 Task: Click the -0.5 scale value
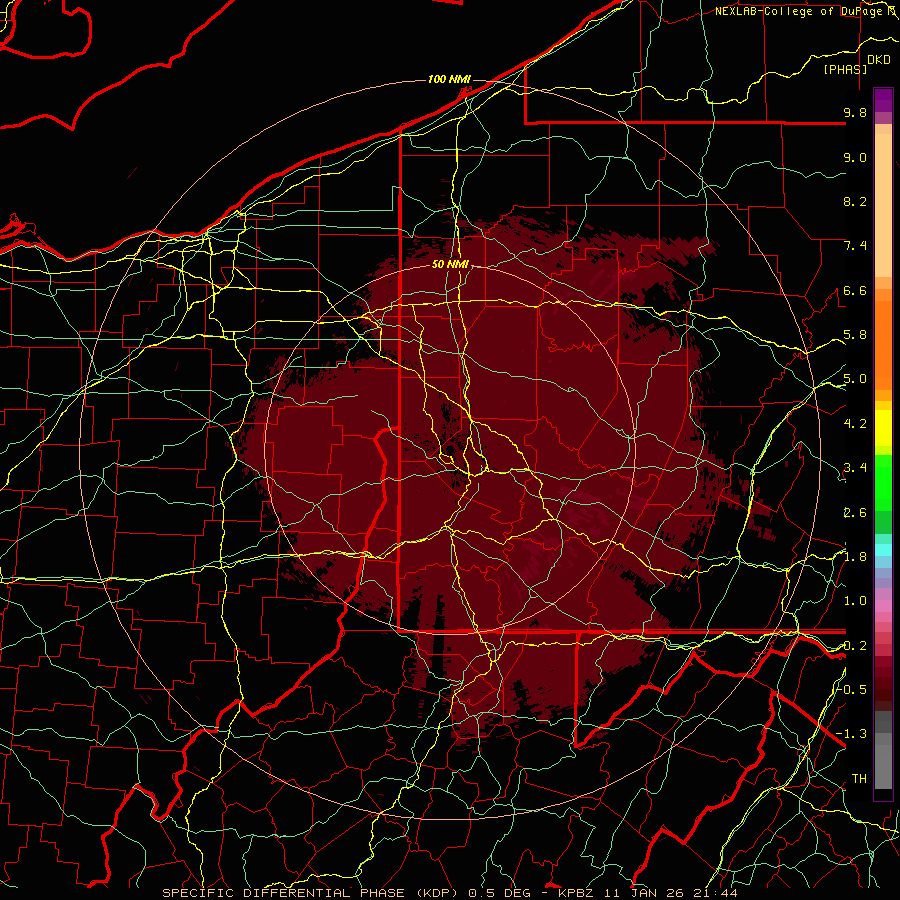click(852, 689)
